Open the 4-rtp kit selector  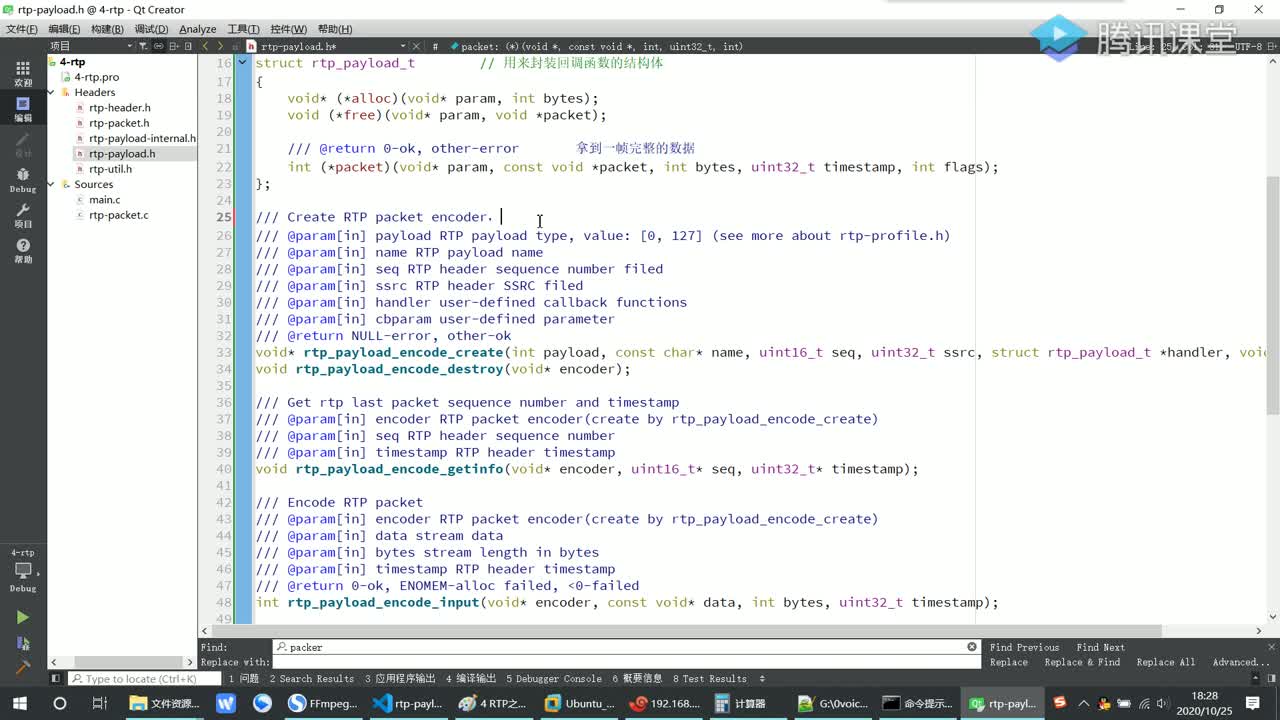(x=22, y=570)
